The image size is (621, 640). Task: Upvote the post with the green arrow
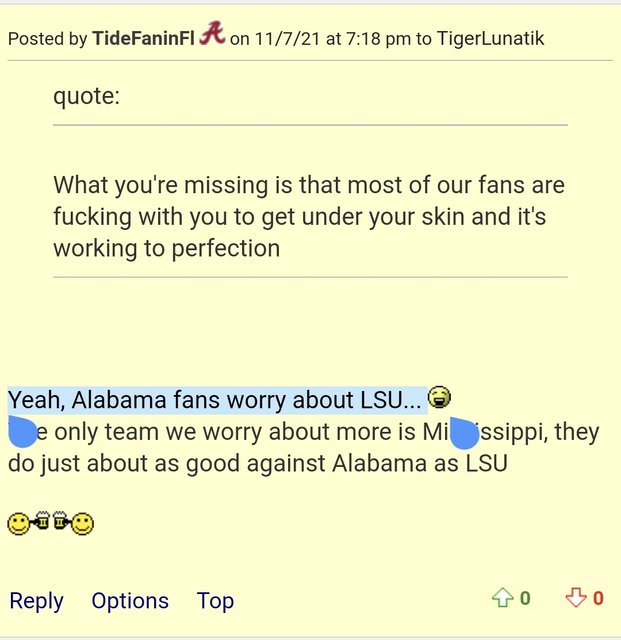(502, 598)
